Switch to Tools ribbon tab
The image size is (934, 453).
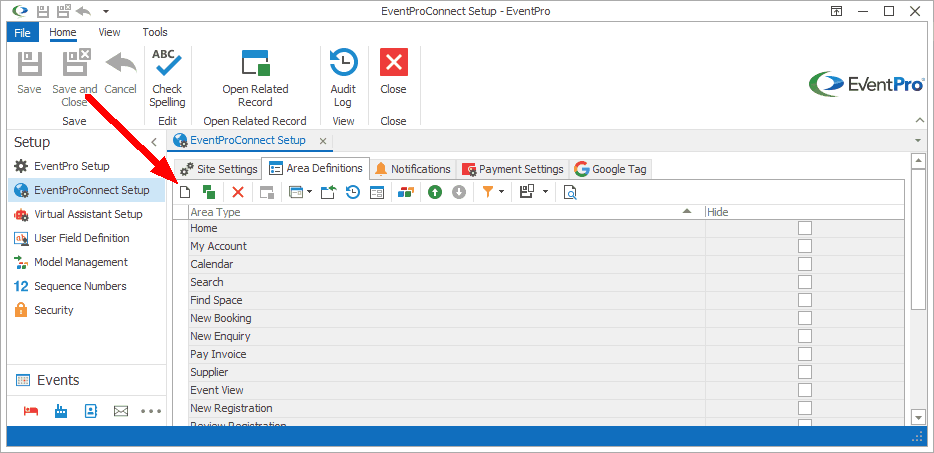point(155,32)
